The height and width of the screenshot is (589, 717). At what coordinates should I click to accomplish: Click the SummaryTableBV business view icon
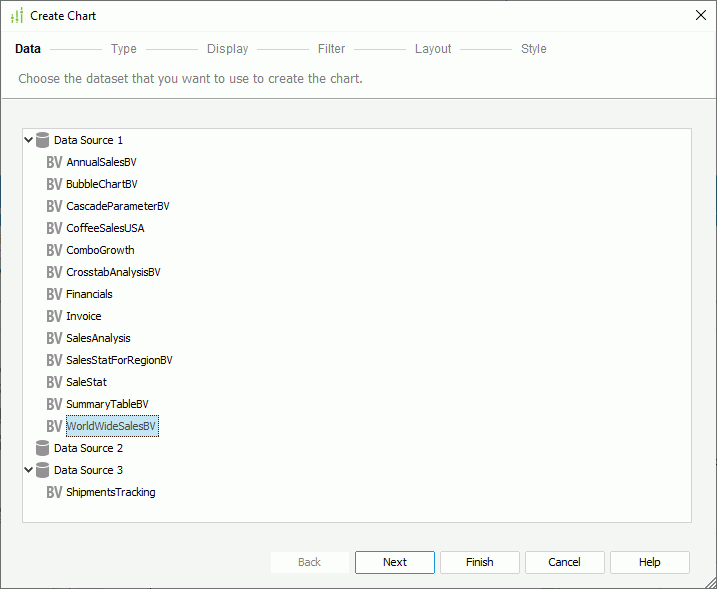pyautogui.click(x=54, y=404)
